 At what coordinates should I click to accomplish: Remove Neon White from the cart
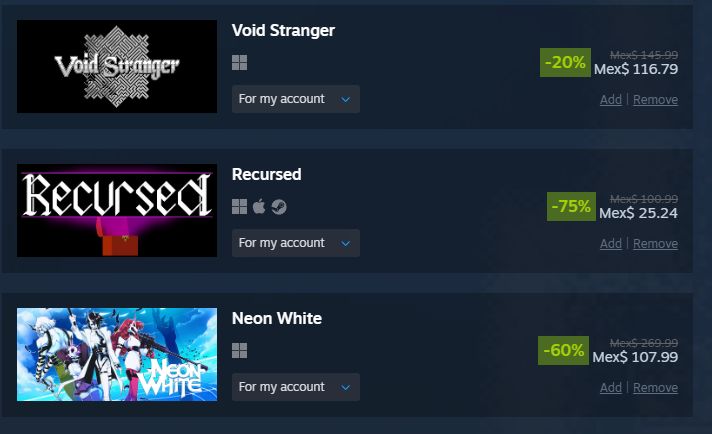tap(655, 388)
